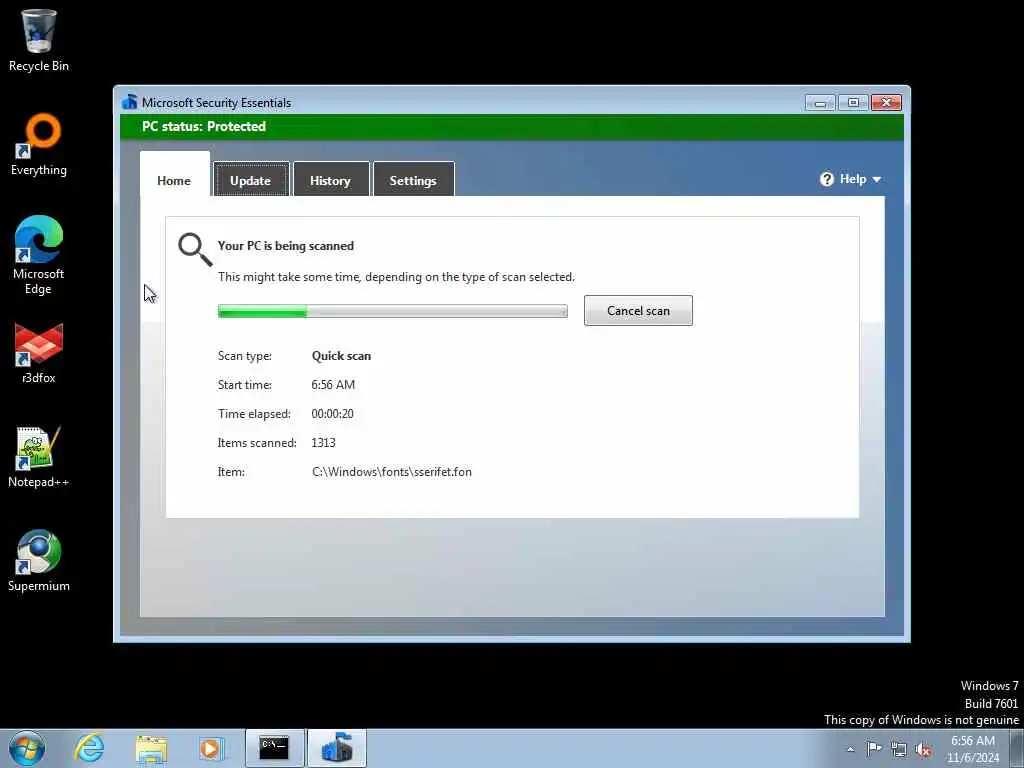Open Internet Explorer from the taskbar
This screenshot has width=1024, height=768.
(89, 748)
